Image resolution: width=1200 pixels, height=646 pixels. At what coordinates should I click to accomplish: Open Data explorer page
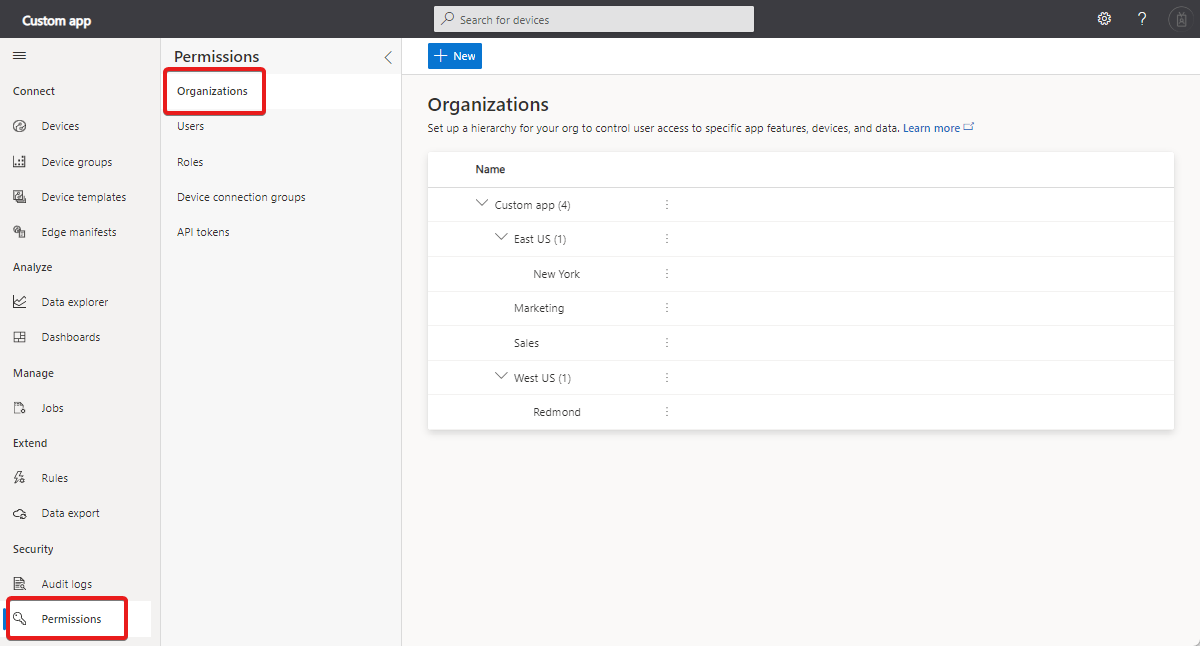pos(74,302)
